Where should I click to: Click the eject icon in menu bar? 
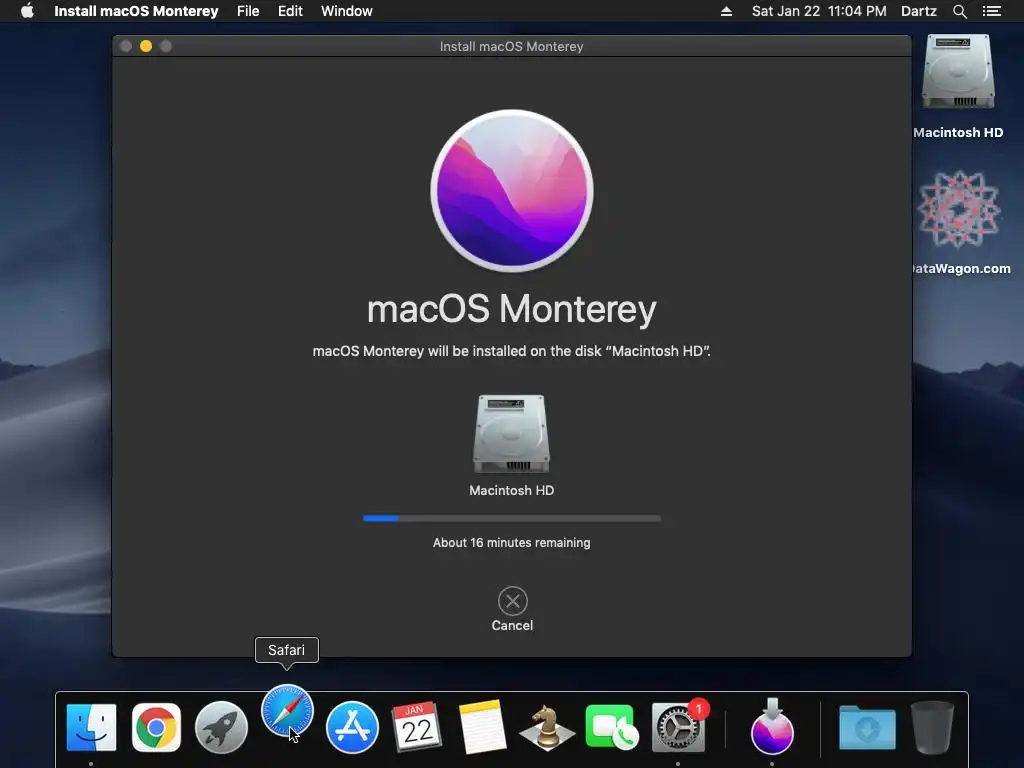[x=726, y=11]
